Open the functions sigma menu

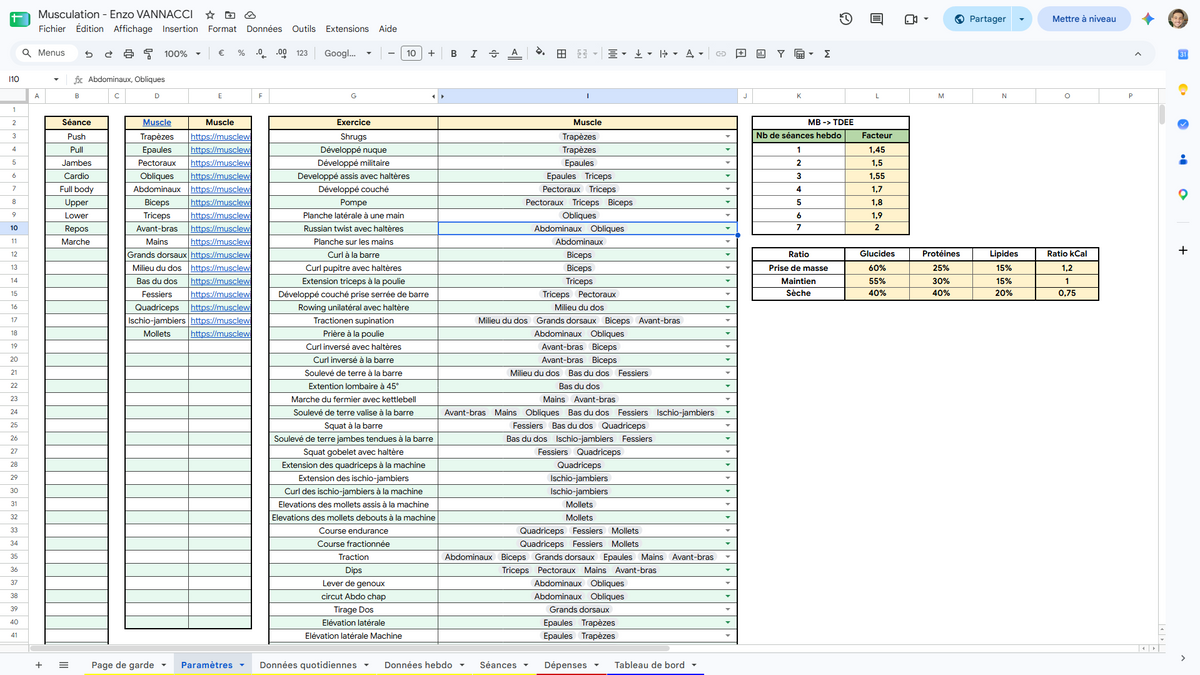click(x=827, y=54)
